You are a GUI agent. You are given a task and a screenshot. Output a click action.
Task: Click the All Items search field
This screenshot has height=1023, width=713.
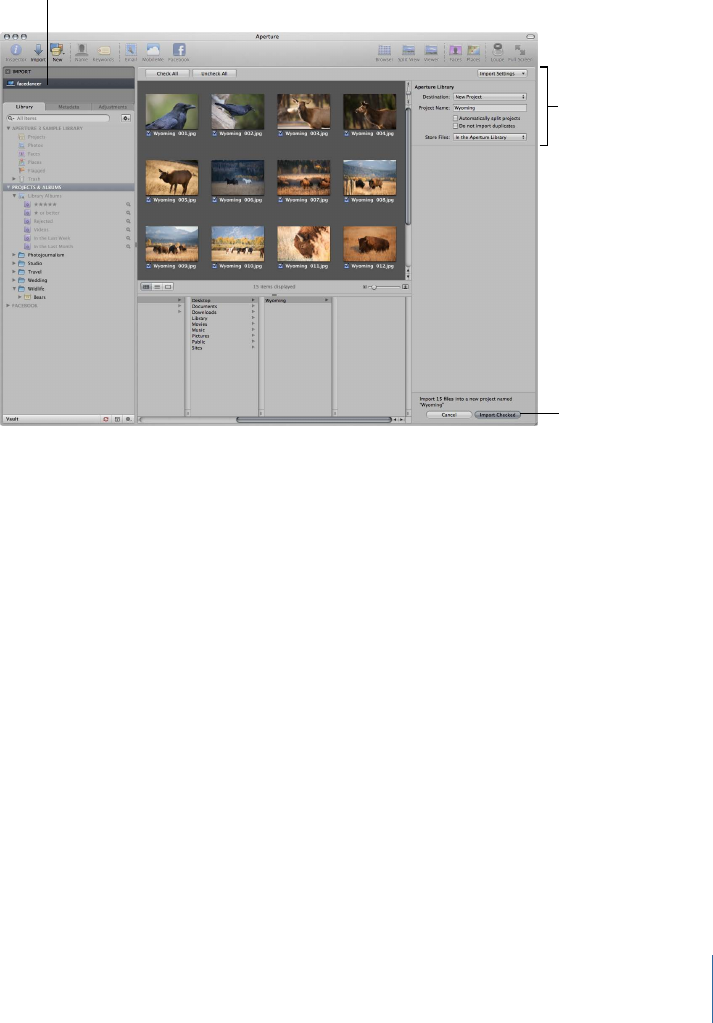[58, 118]
